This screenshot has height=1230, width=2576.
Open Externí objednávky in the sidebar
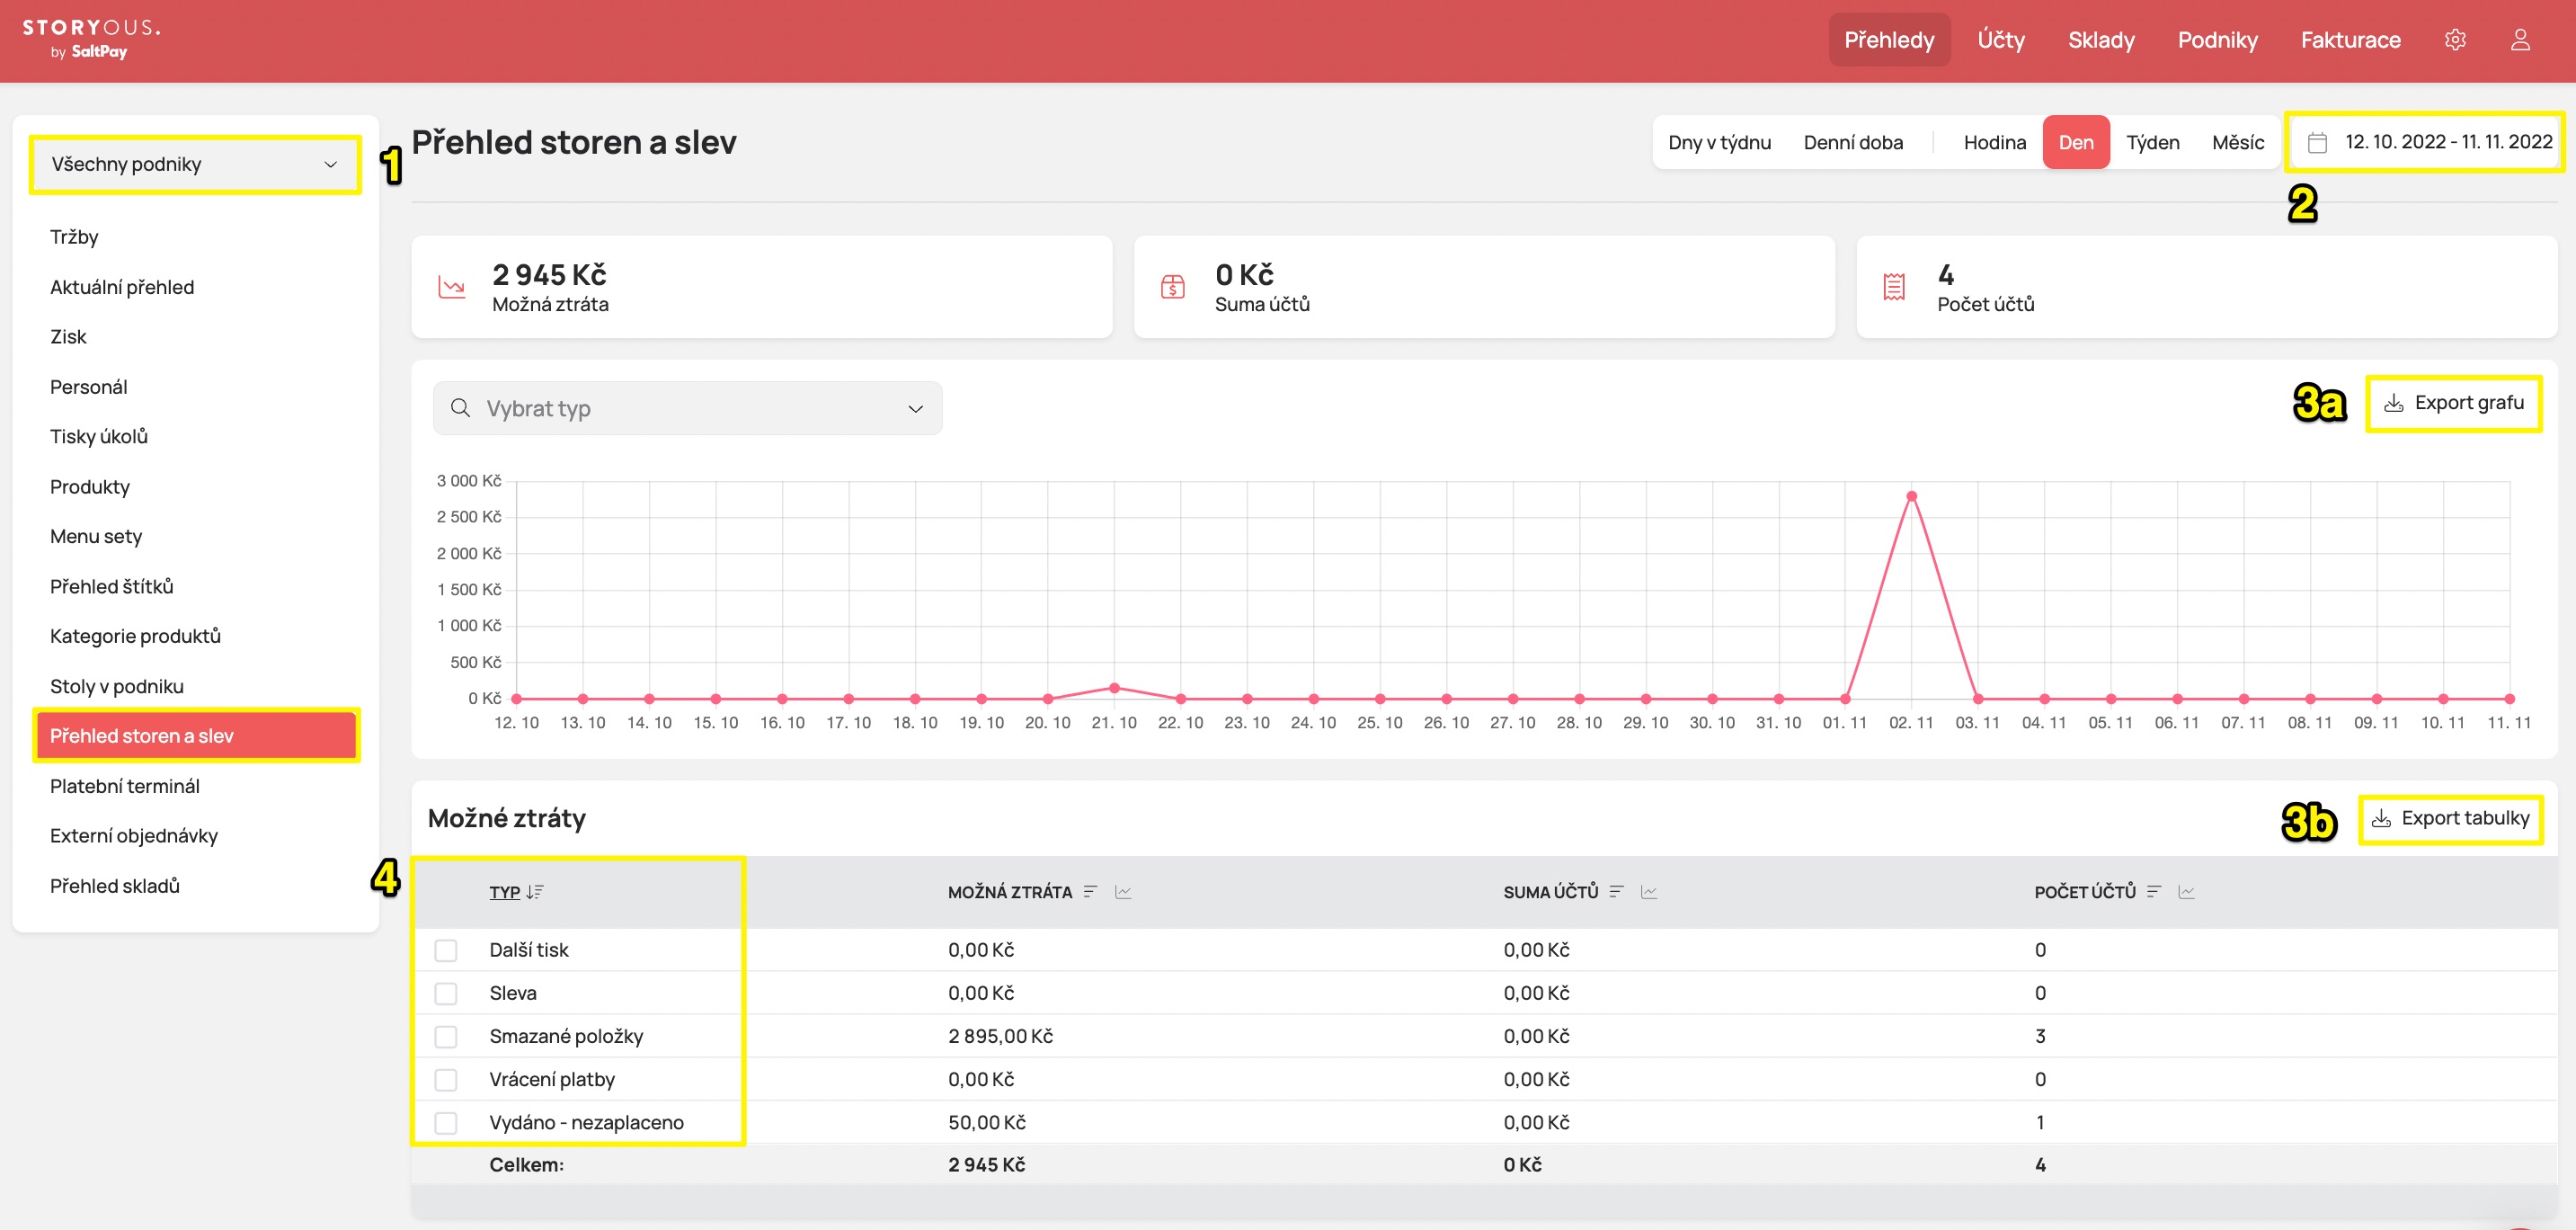point(133,836)
